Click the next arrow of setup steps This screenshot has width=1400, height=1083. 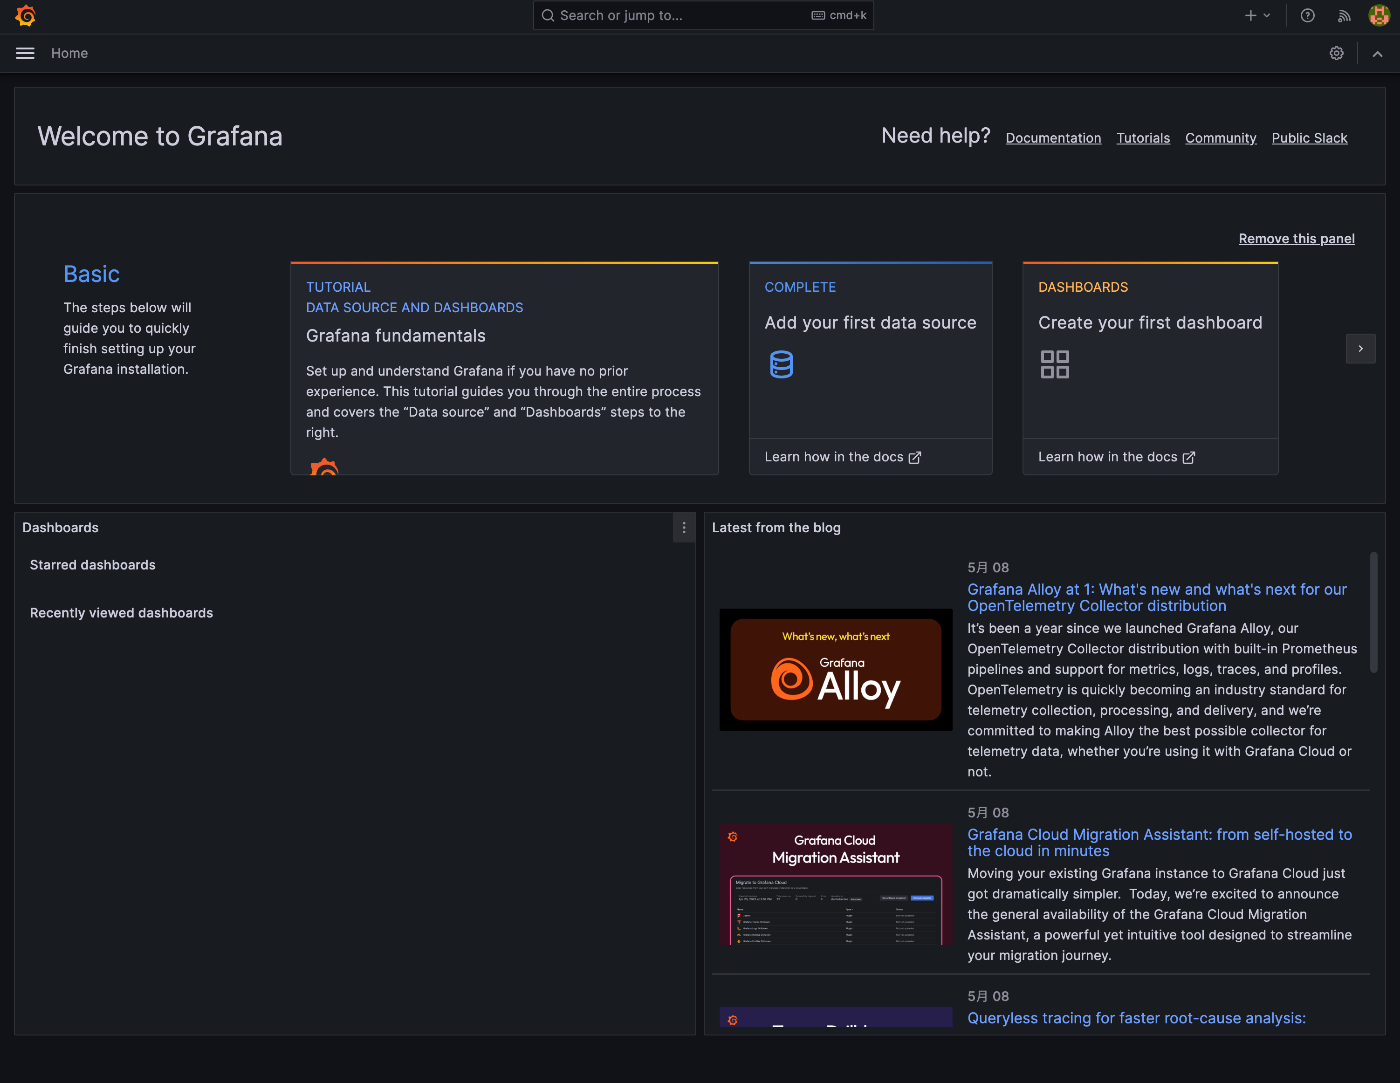tap(1361, 349)
